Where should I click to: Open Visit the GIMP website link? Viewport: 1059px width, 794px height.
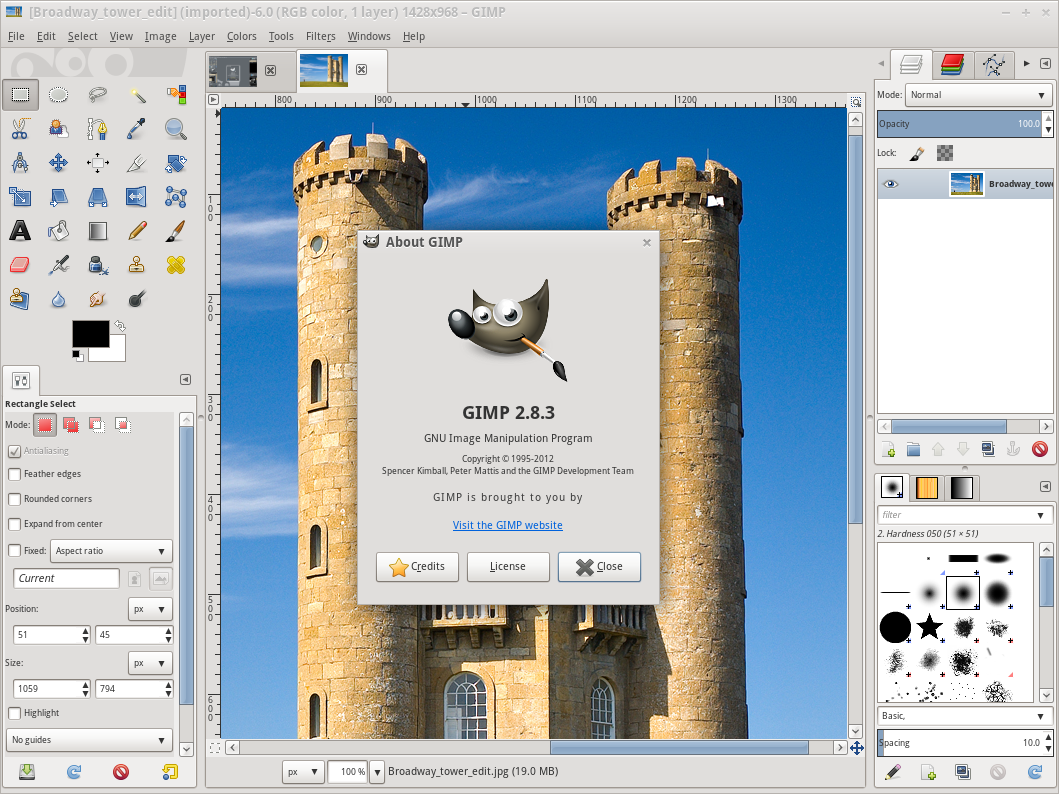click(x=508, y=525)
